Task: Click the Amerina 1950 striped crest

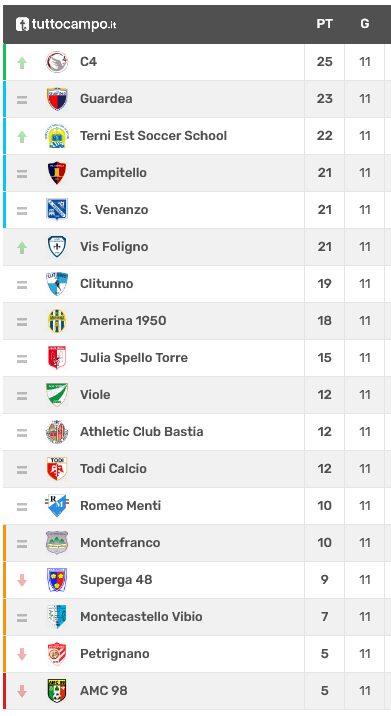Action: (57, 321)
